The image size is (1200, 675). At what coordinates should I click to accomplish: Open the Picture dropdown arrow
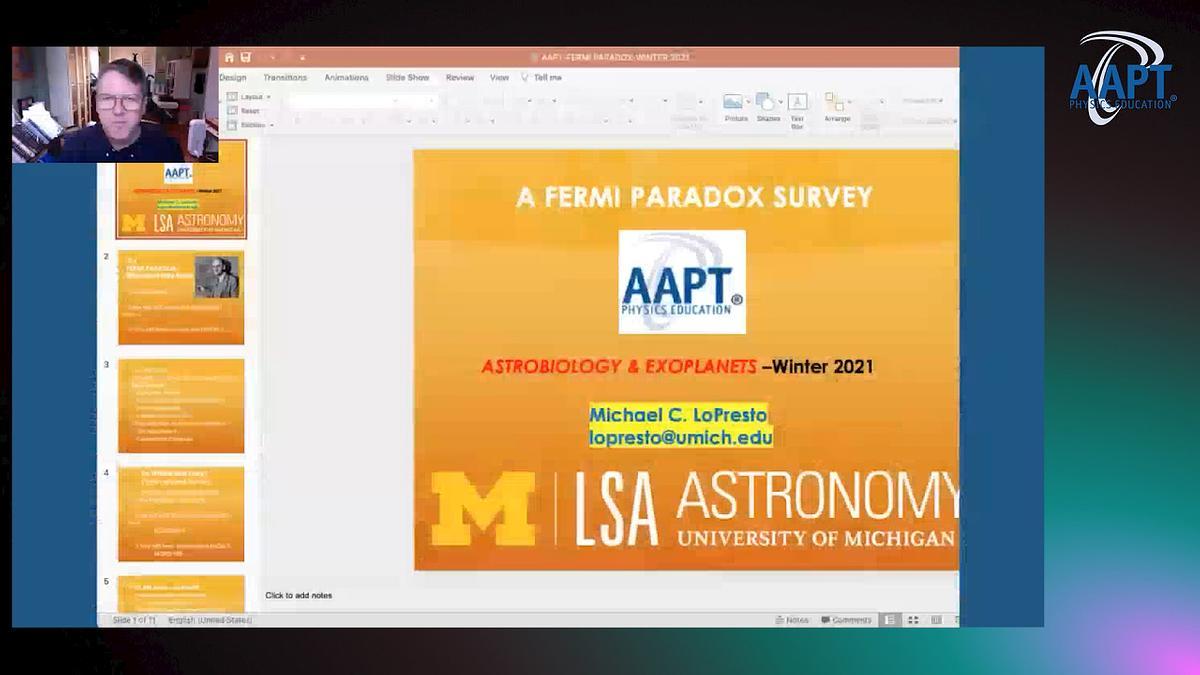coord(748,102)
